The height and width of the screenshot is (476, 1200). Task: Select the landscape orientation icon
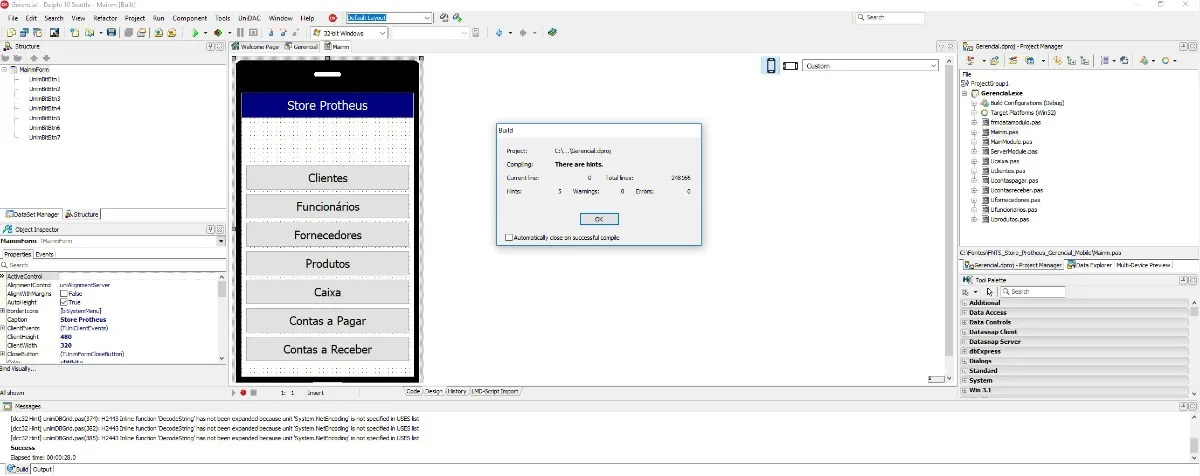pos(791,65)
